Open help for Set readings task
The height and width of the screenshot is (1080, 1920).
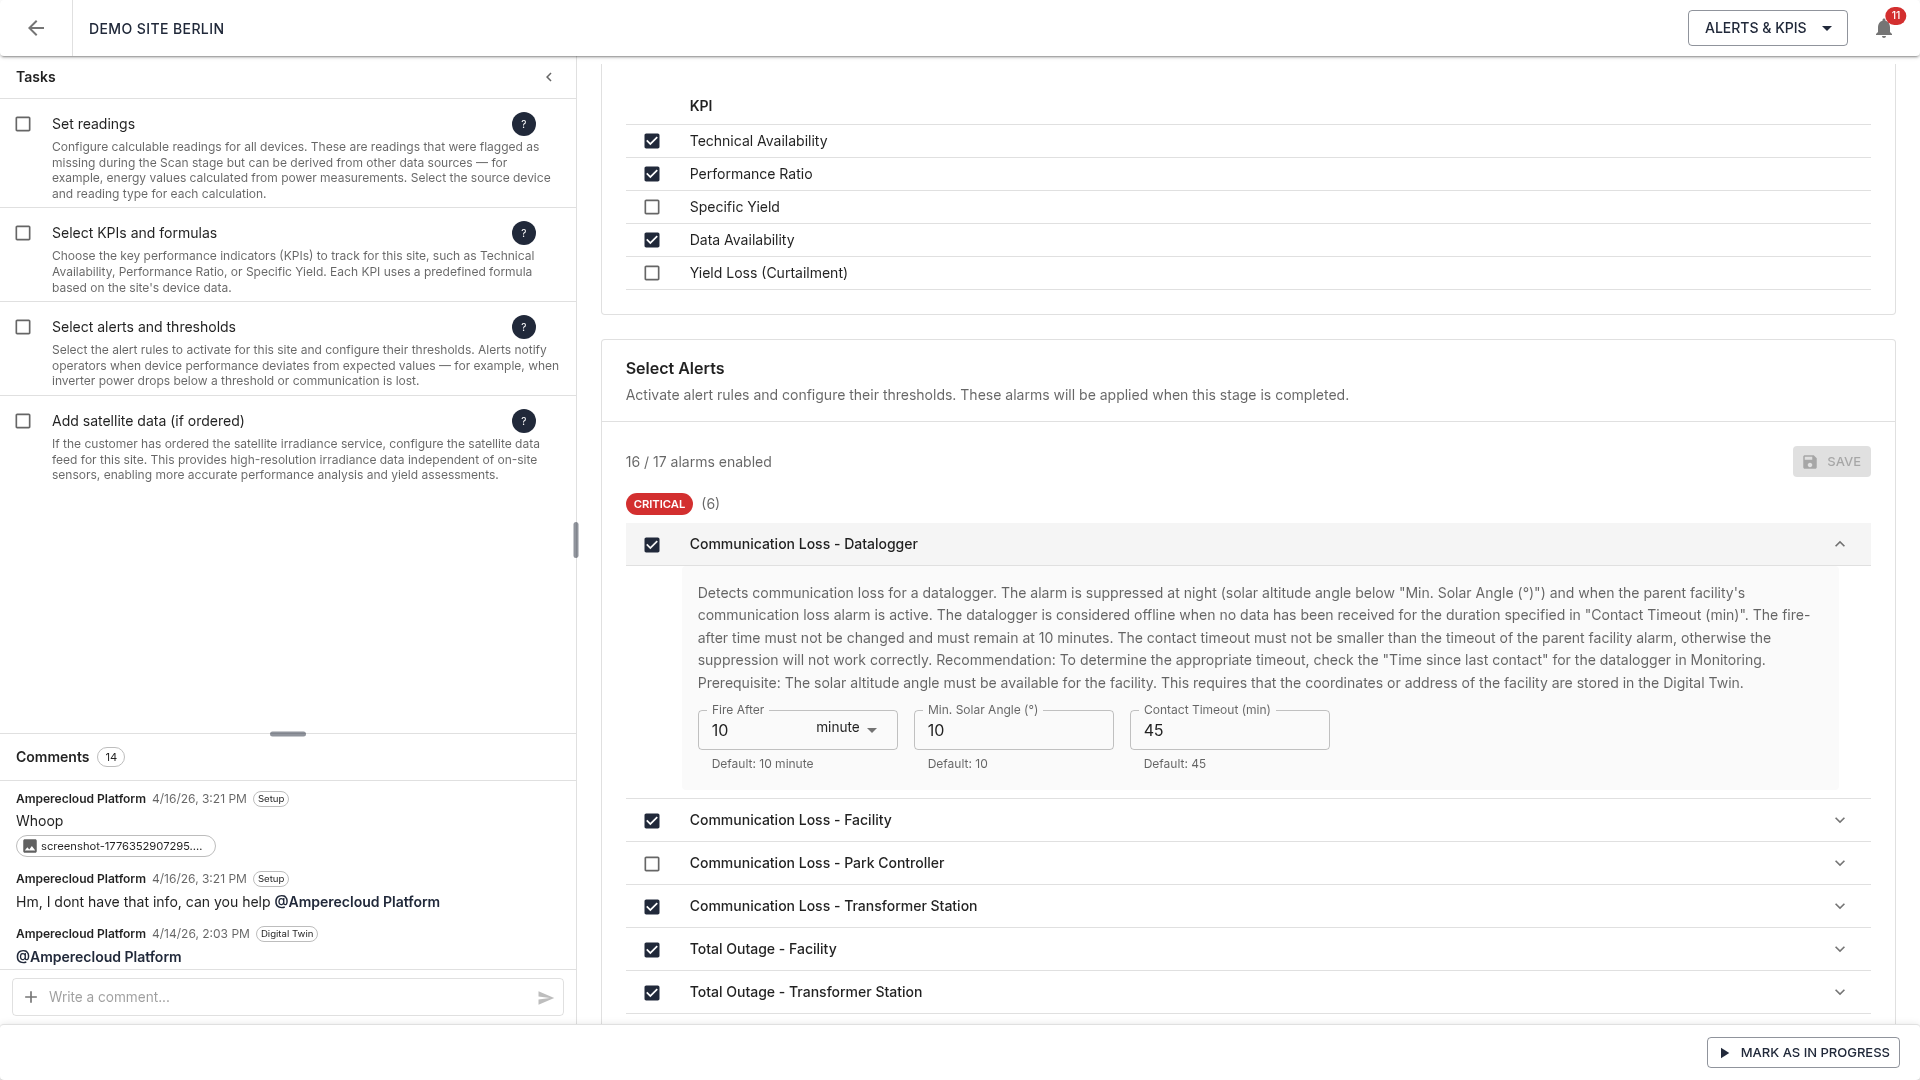[x=524, y=124]
